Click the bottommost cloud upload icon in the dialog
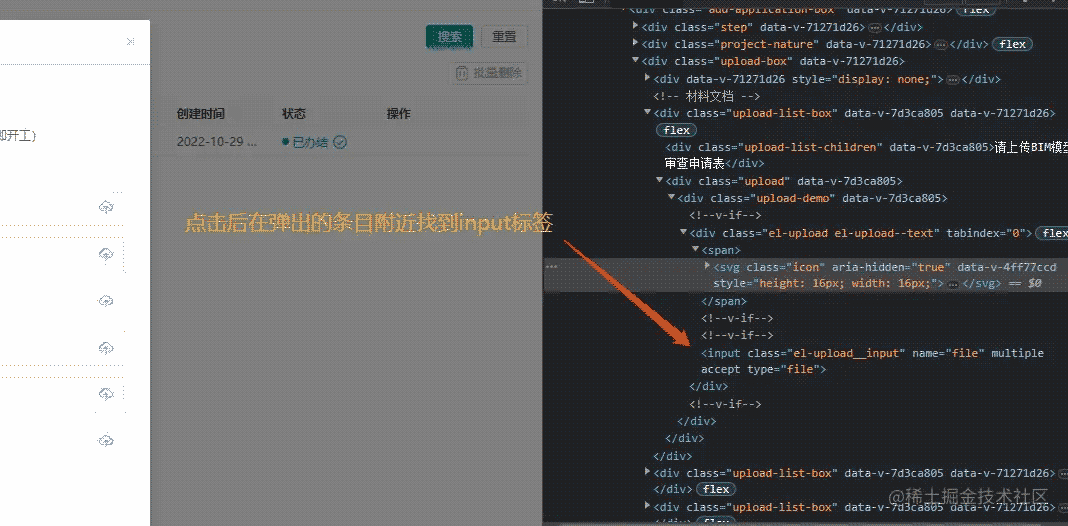 [x=106, y=441]
